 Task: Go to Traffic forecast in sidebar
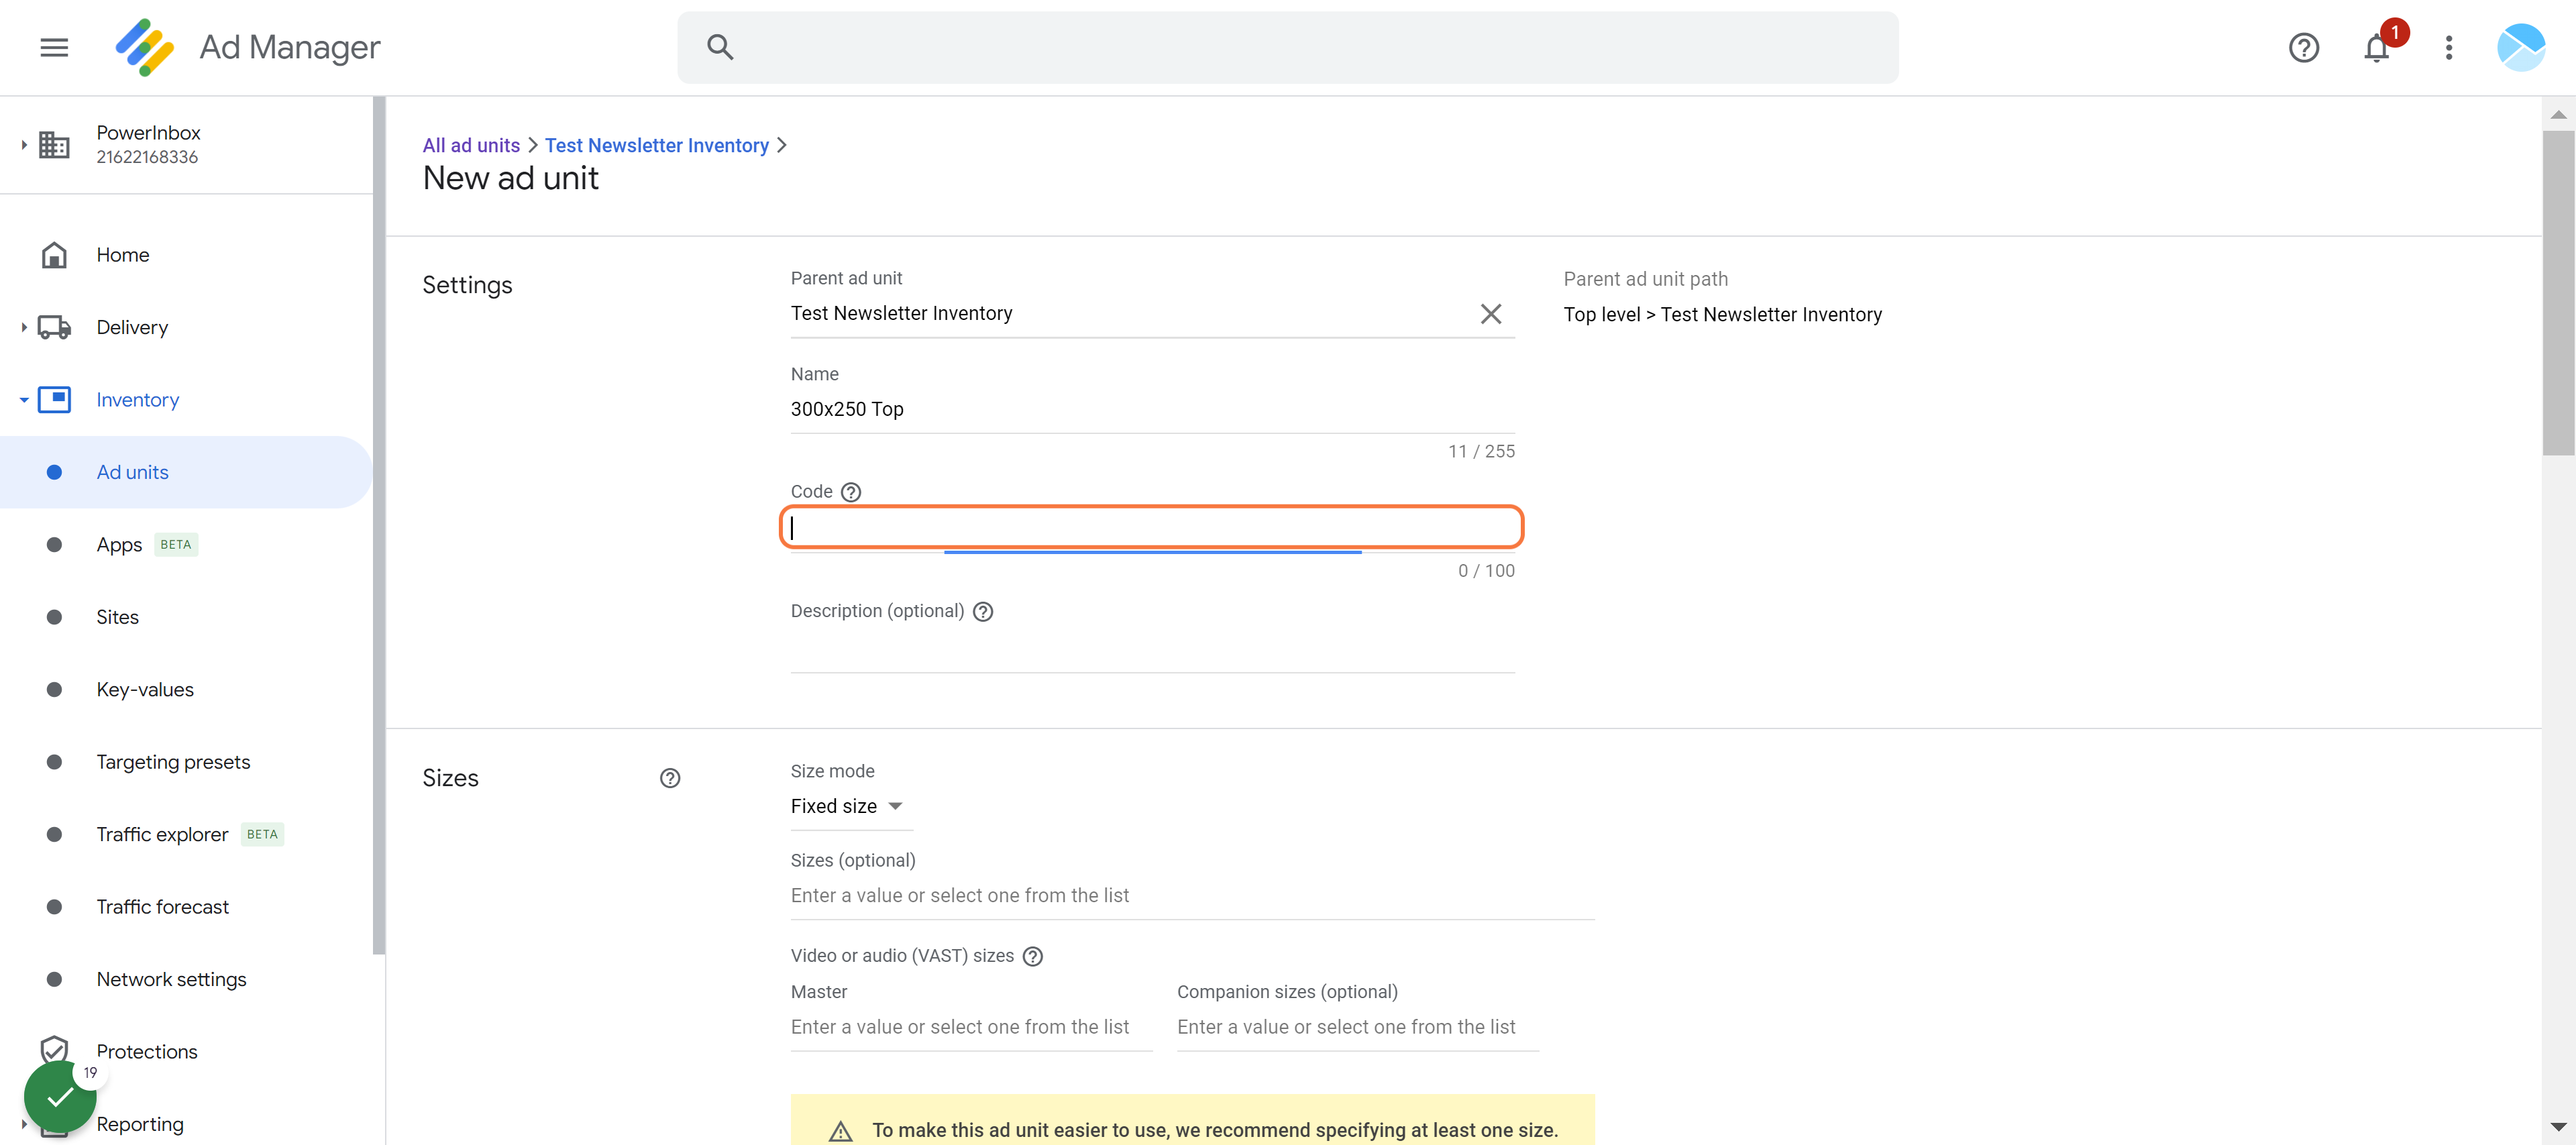click(x=162, y=907)
